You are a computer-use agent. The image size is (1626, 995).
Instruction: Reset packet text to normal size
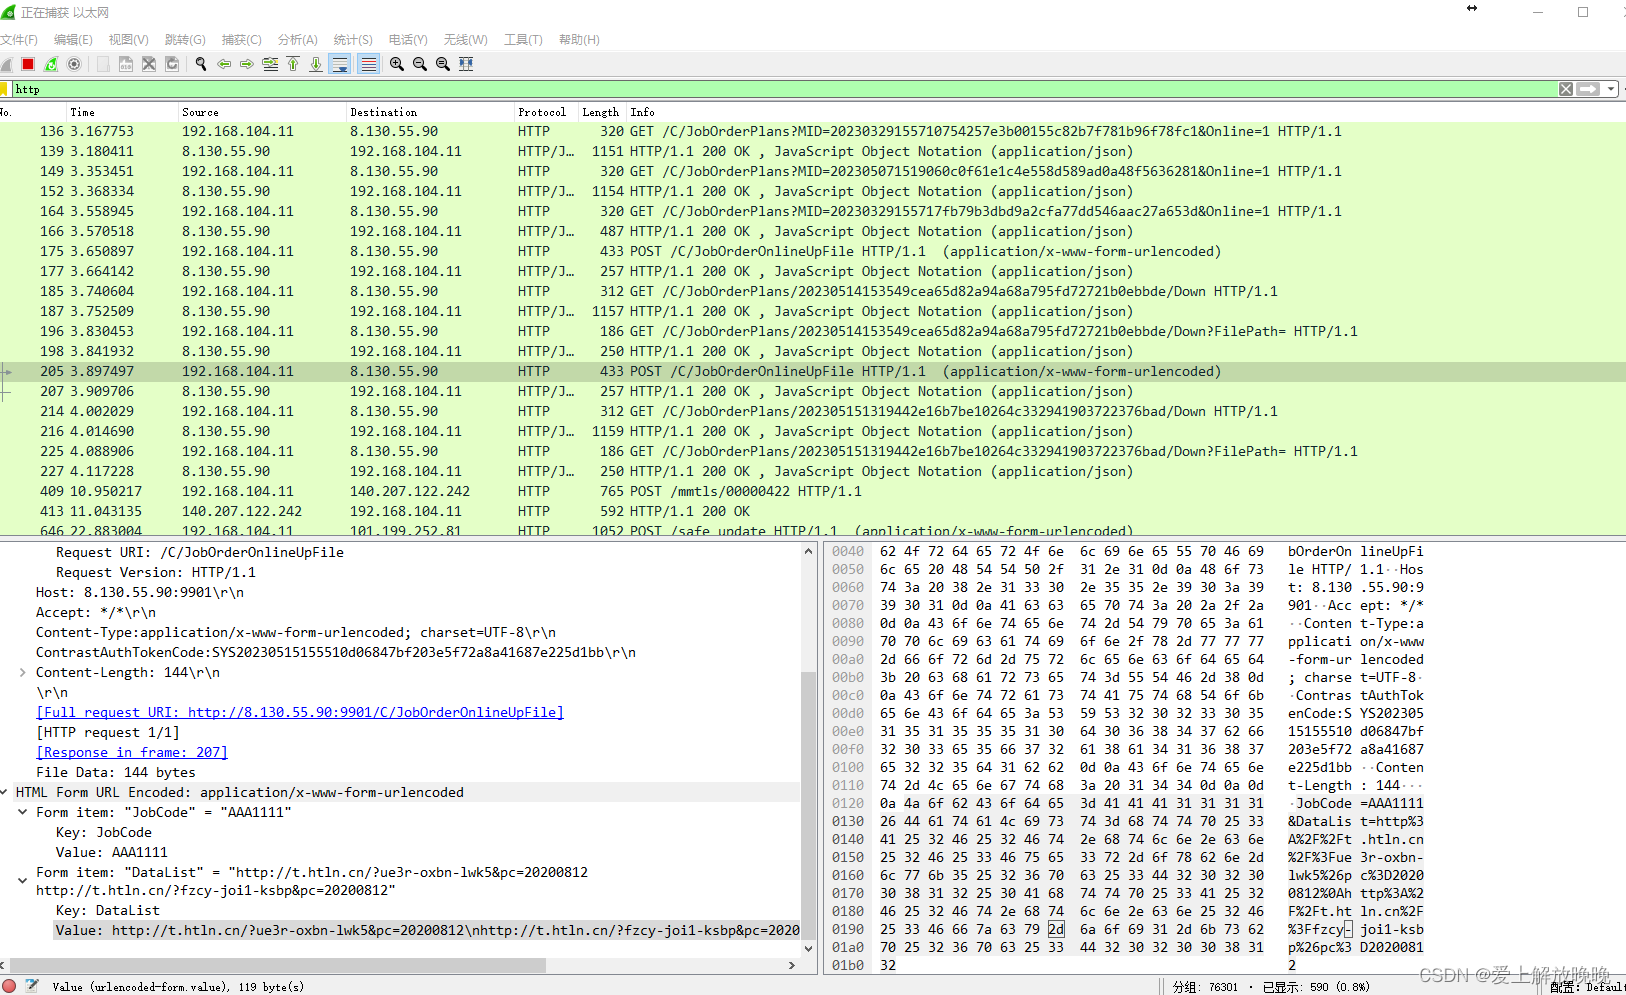pyautogui.click(x=443, y=64)
